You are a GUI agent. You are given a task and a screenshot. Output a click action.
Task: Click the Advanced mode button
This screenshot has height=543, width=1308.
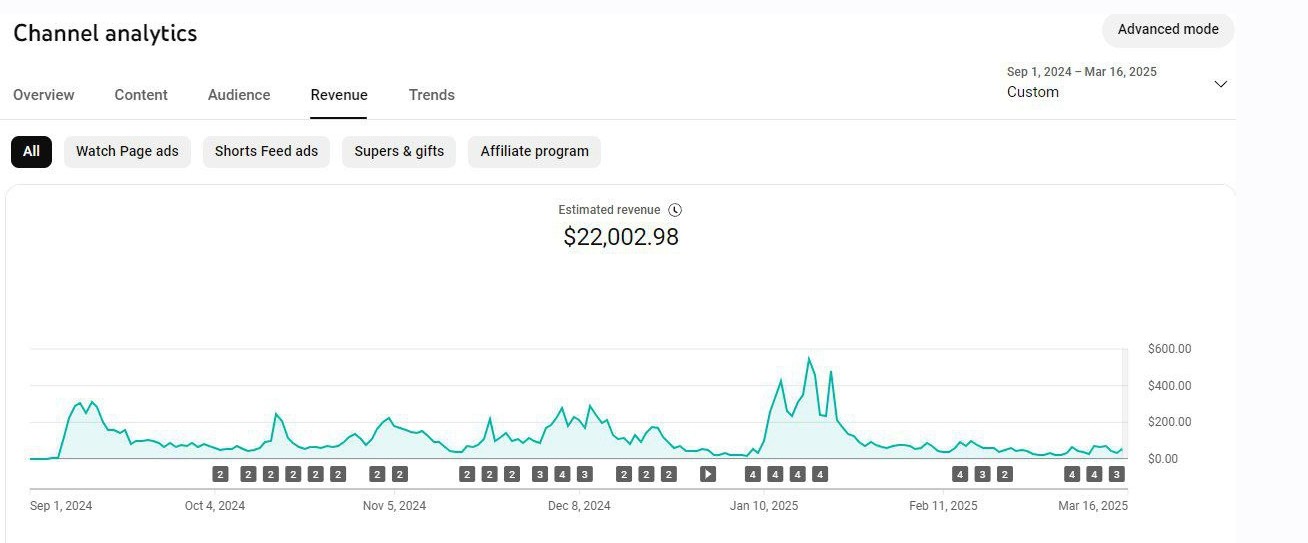[x=1167, y=30]
